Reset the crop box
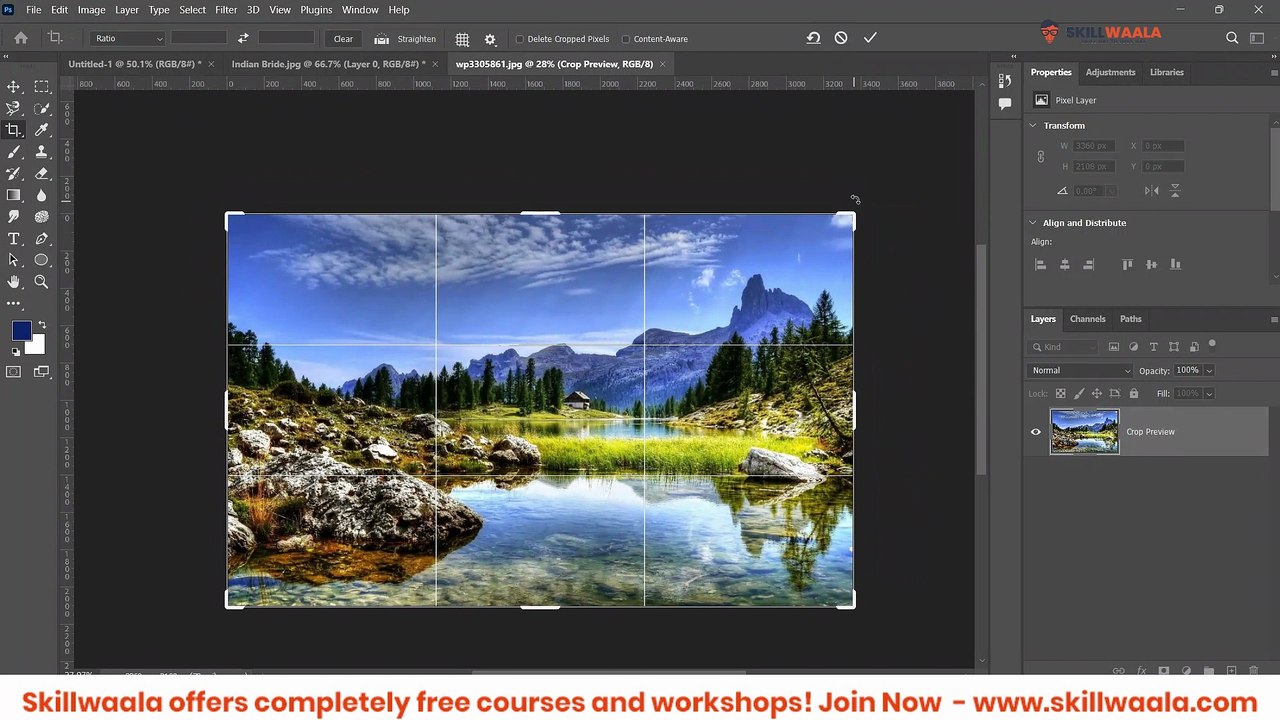The height and width of the screenshot is (720, 1280). click(x=813, y=38)
